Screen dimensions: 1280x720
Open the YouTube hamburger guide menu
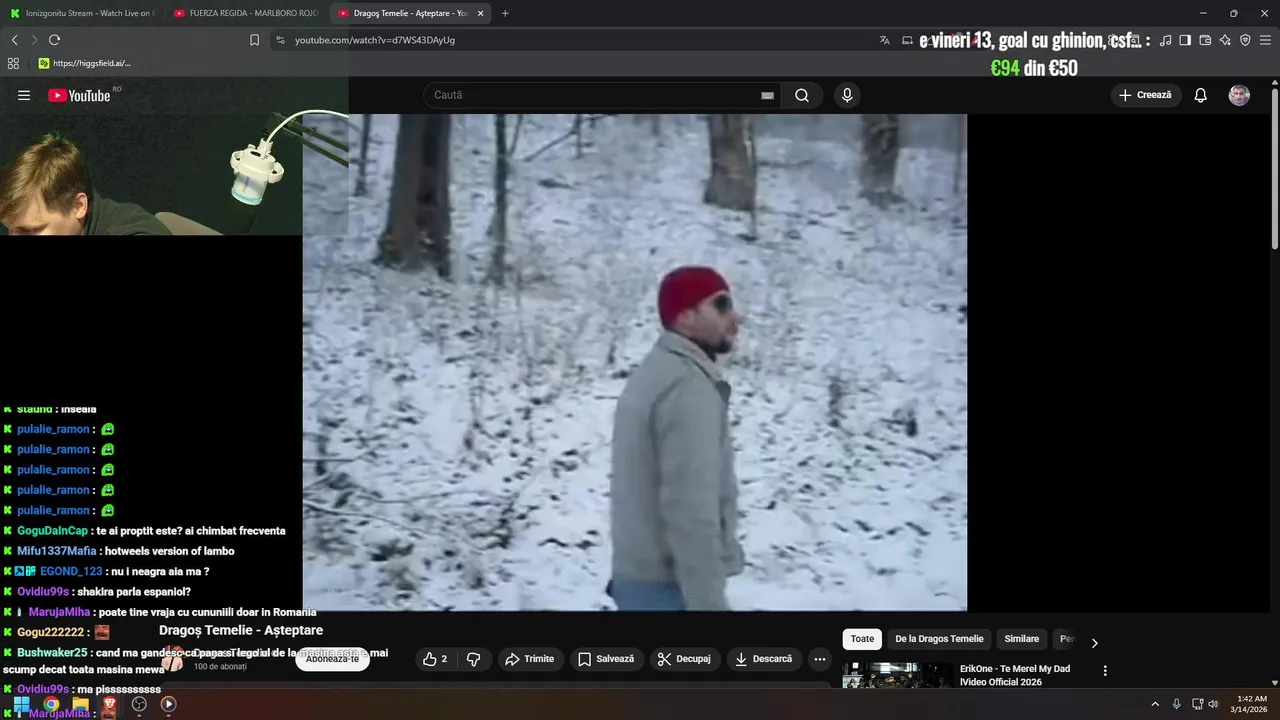24,95
